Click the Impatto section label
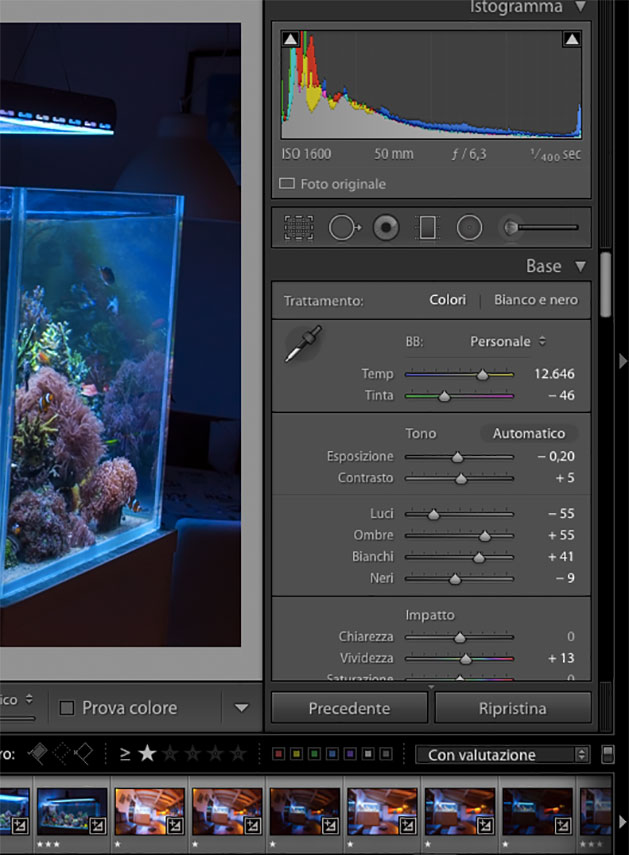This screenshot has width=629, height=855. tap(430, 615)
